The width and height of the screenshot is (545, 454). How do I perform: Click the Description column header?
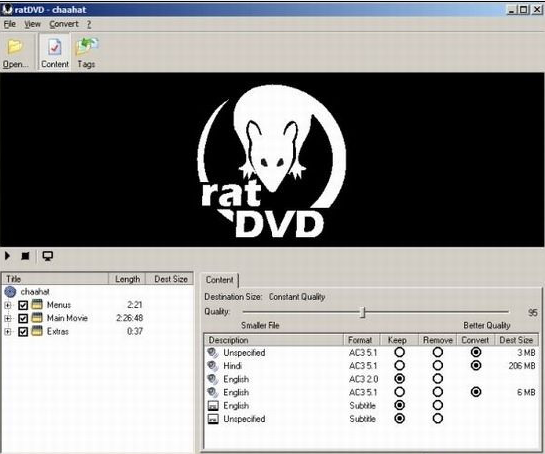pyautogui.click(x=274, y=340)
